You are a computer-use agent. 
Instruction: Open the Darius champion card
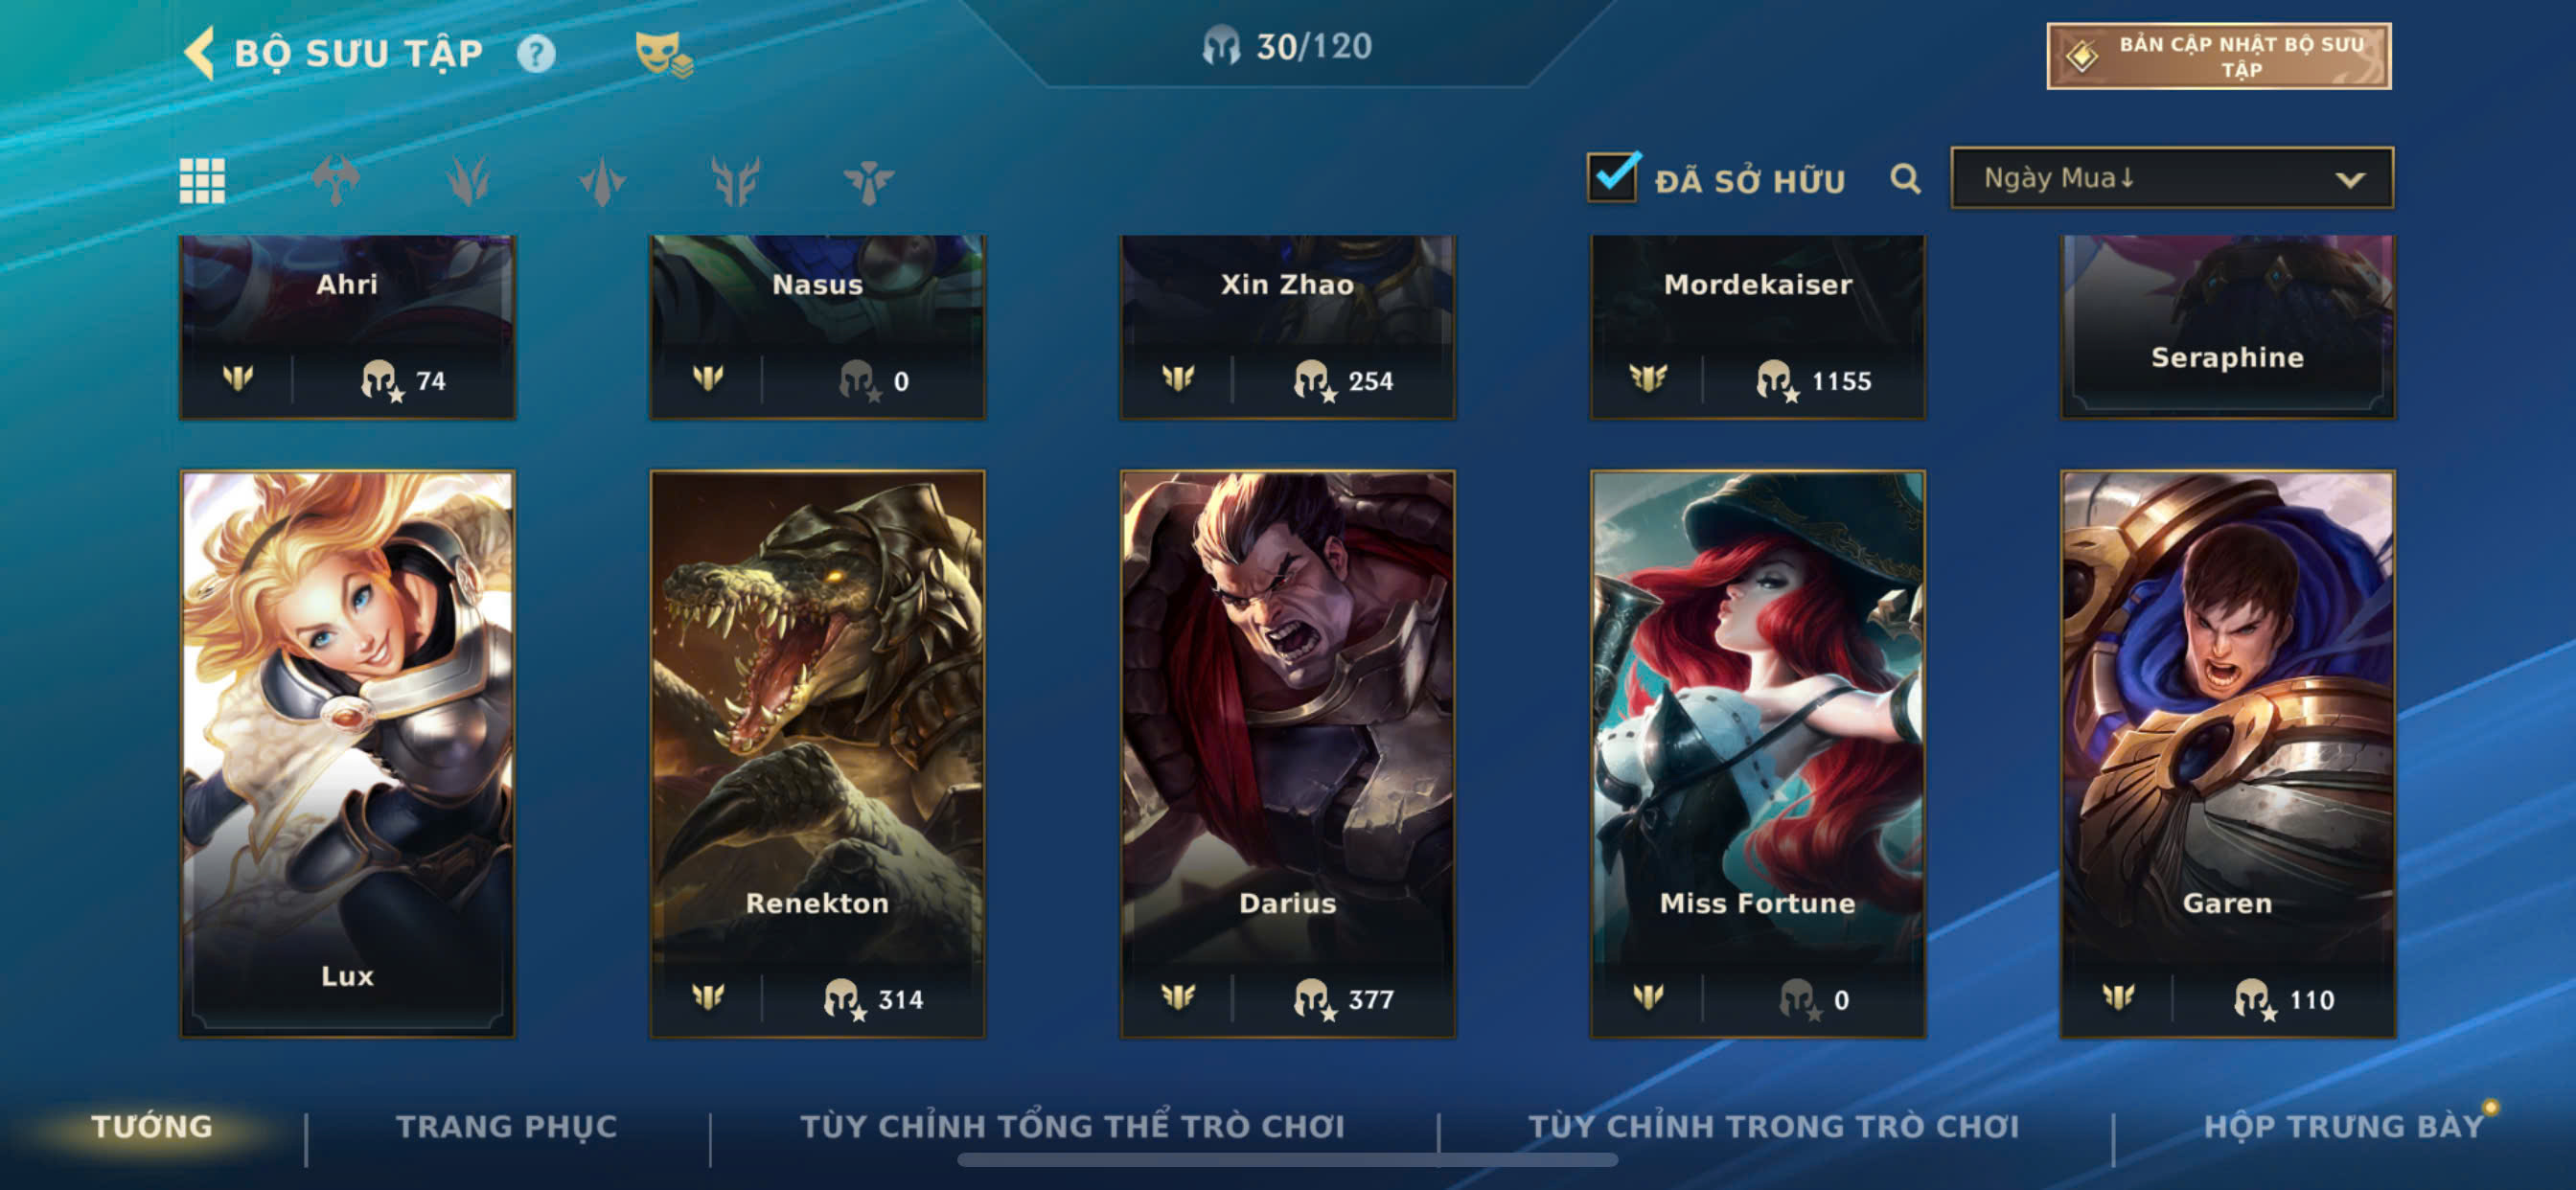[1287, 754]
